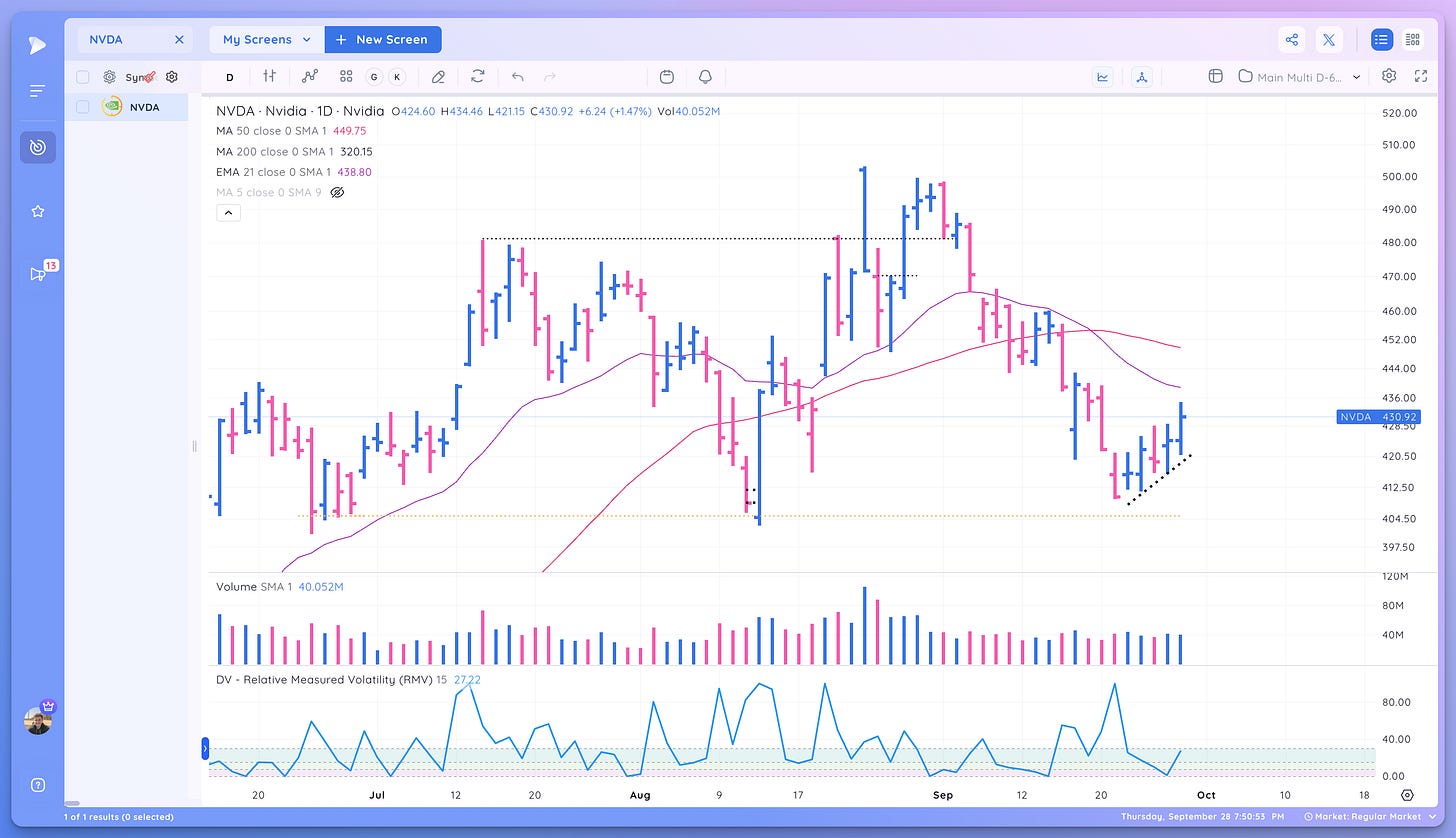
Task: Click the EMA 21 close indicator legend
Action: [x=294, y=172]
